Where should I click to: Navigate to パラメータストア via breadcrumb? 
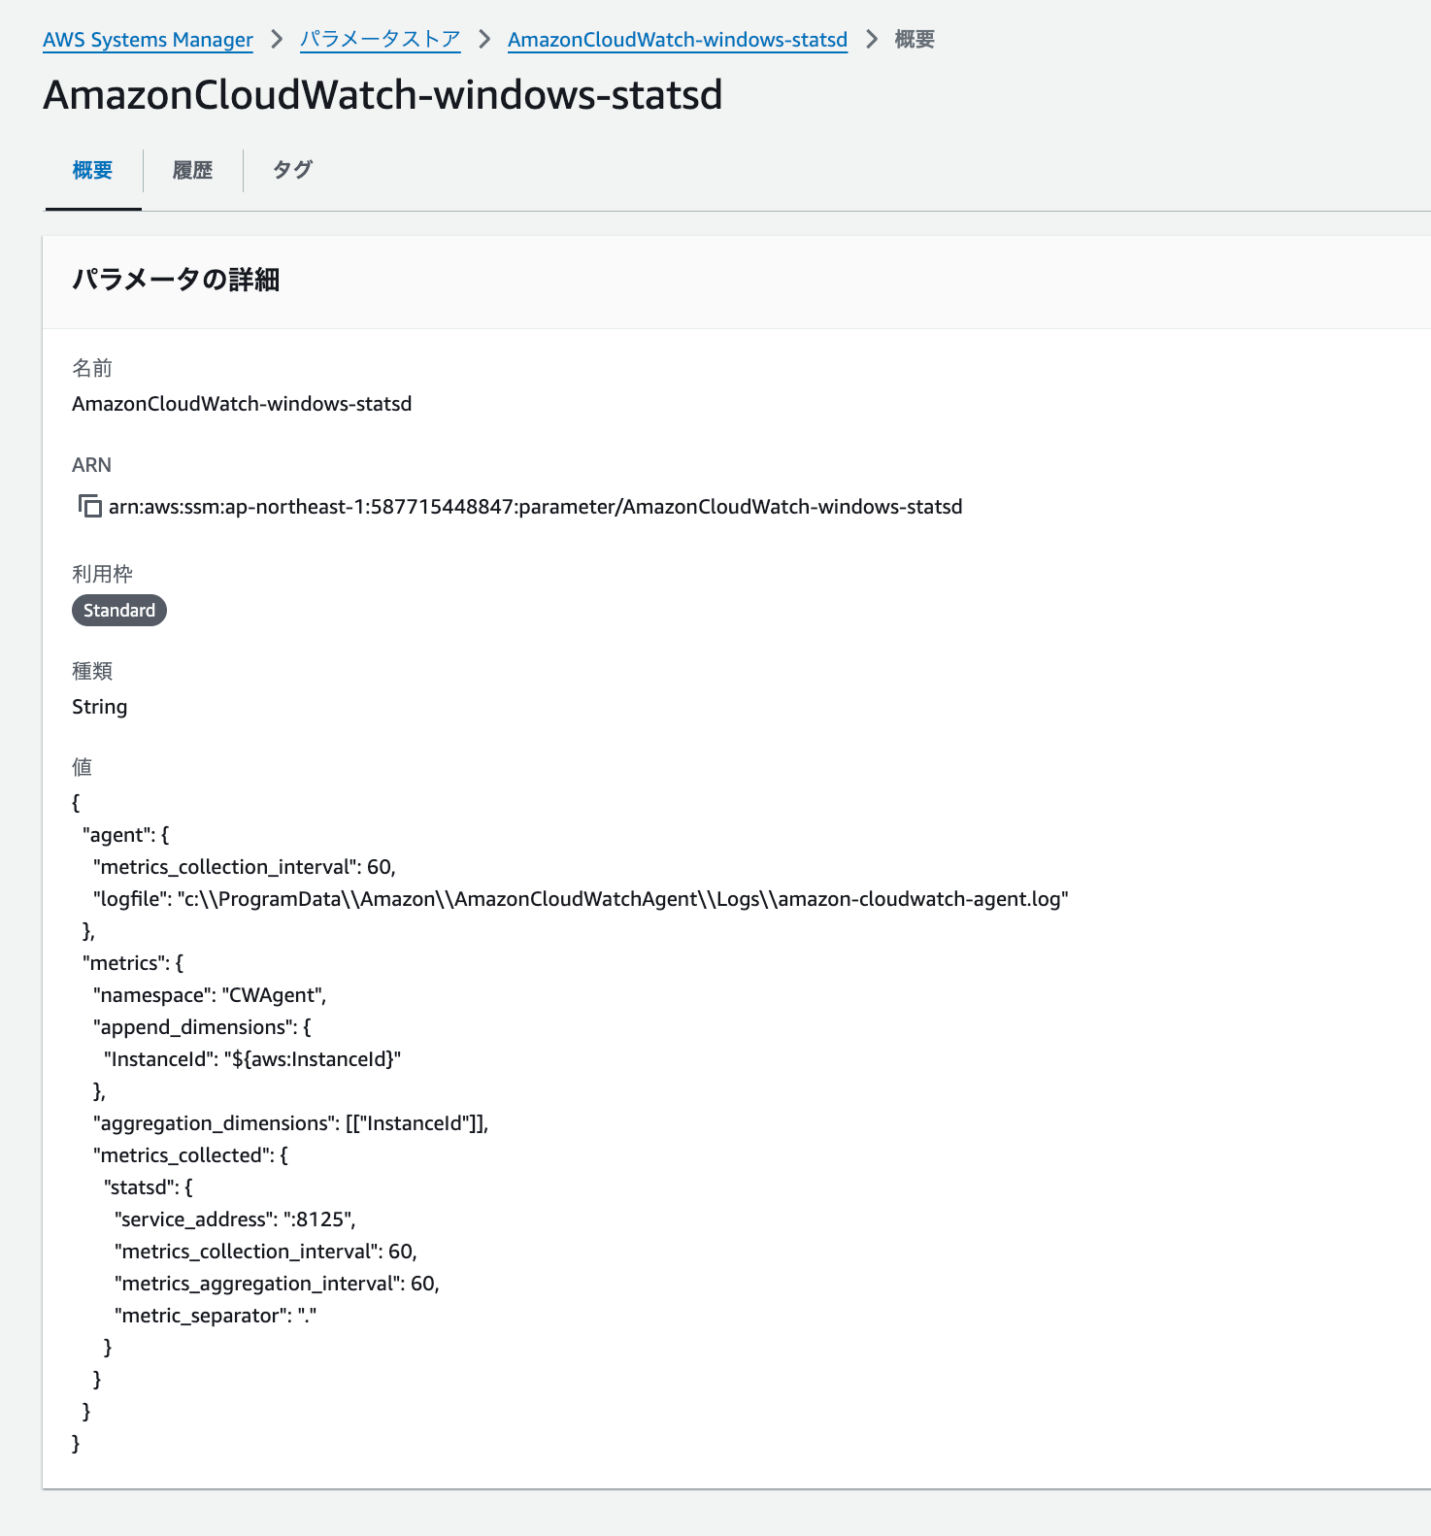click(380, 40)
